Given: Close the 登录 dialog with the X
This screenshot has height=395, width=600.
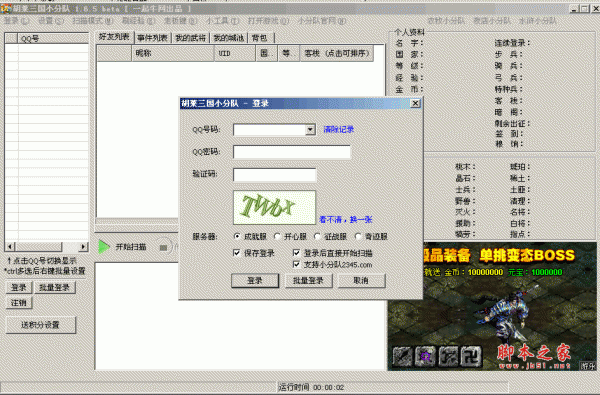Looking at the screenshot, I should tap(415, 103).
